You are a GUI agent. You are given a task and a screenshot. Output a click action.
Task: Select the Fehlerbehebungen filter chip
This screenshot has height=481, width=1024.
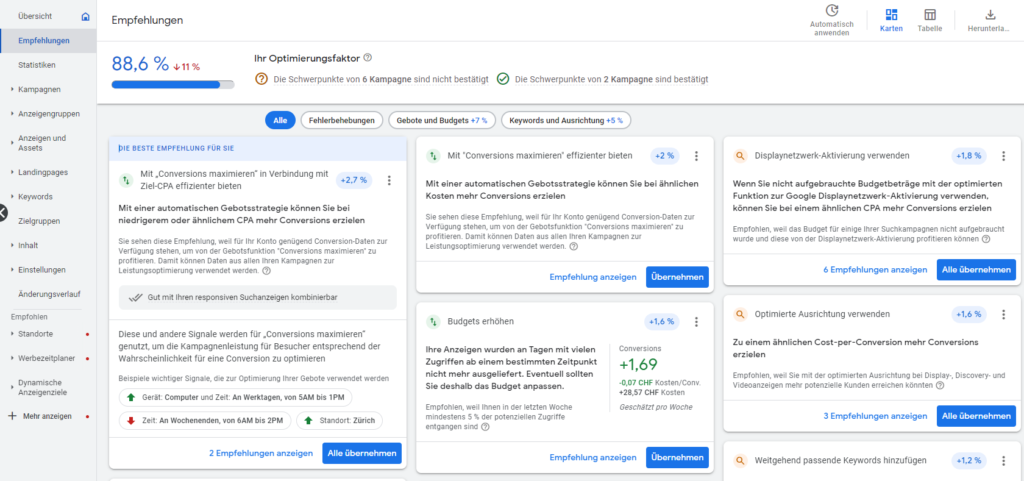342,120
